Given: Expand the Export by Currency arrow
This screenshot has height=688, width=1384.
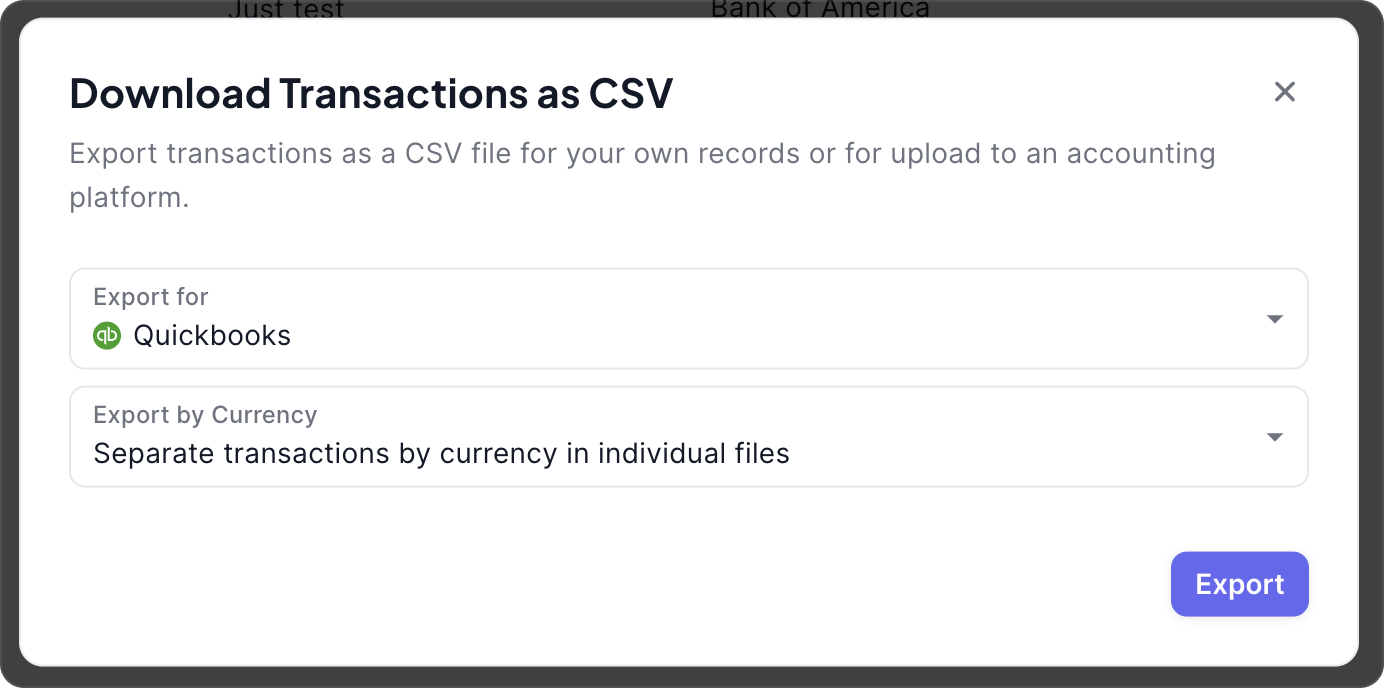Looking at the screenshot, I should tap(1274, 437).
